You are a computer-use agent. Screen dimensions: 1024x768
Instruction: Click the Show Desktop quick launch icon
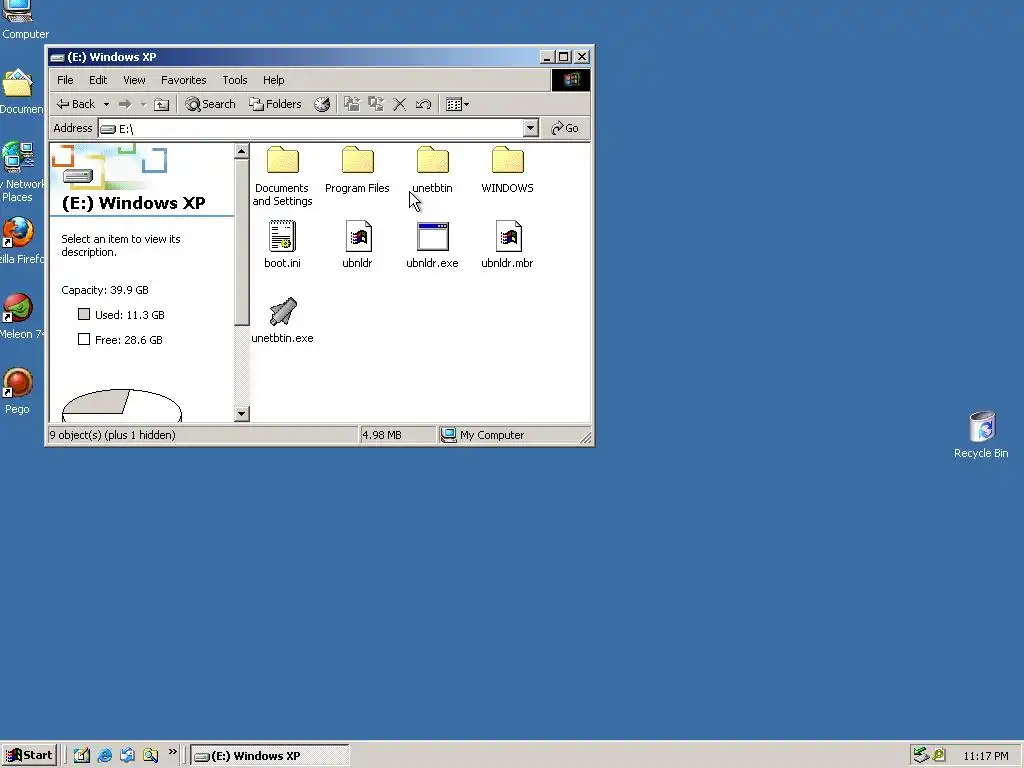tap(82, 756)
